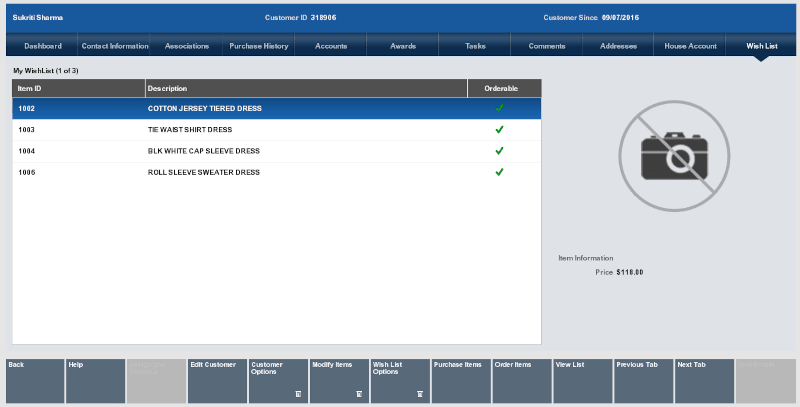Click the price value $118.00

point(630,272)
